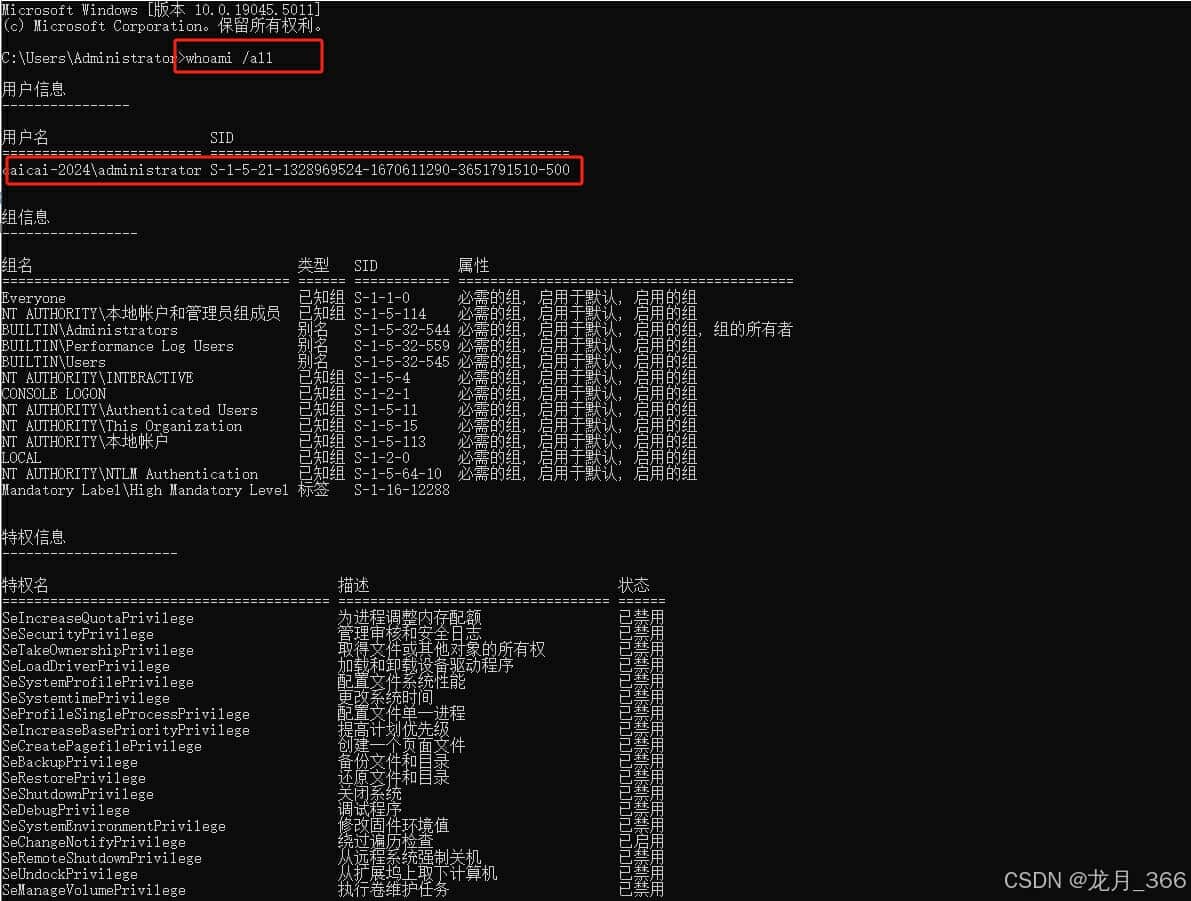Click the 特权信息 section heading
Viewport: 1191px width, 901px height.
33,537
